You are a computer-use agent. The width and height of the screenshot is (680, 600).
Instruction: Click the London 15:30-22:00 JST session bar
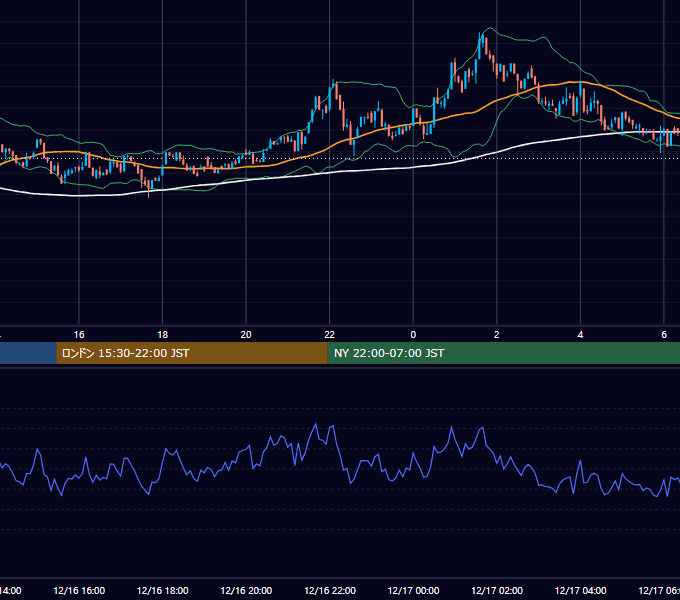click(x=192, y=353)
